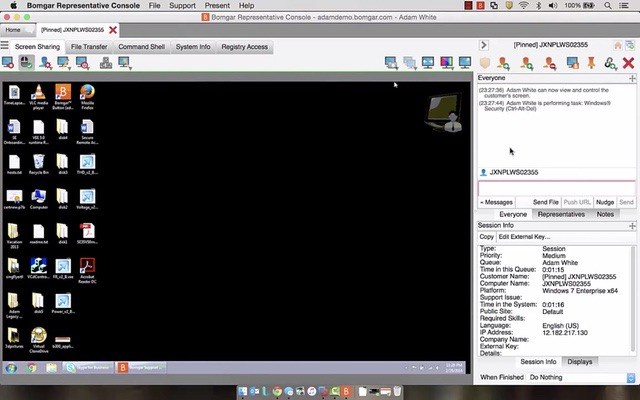Expand the Messages canned responses button
640x400 pixels.
pyautogui.click(x=496, y=202)
